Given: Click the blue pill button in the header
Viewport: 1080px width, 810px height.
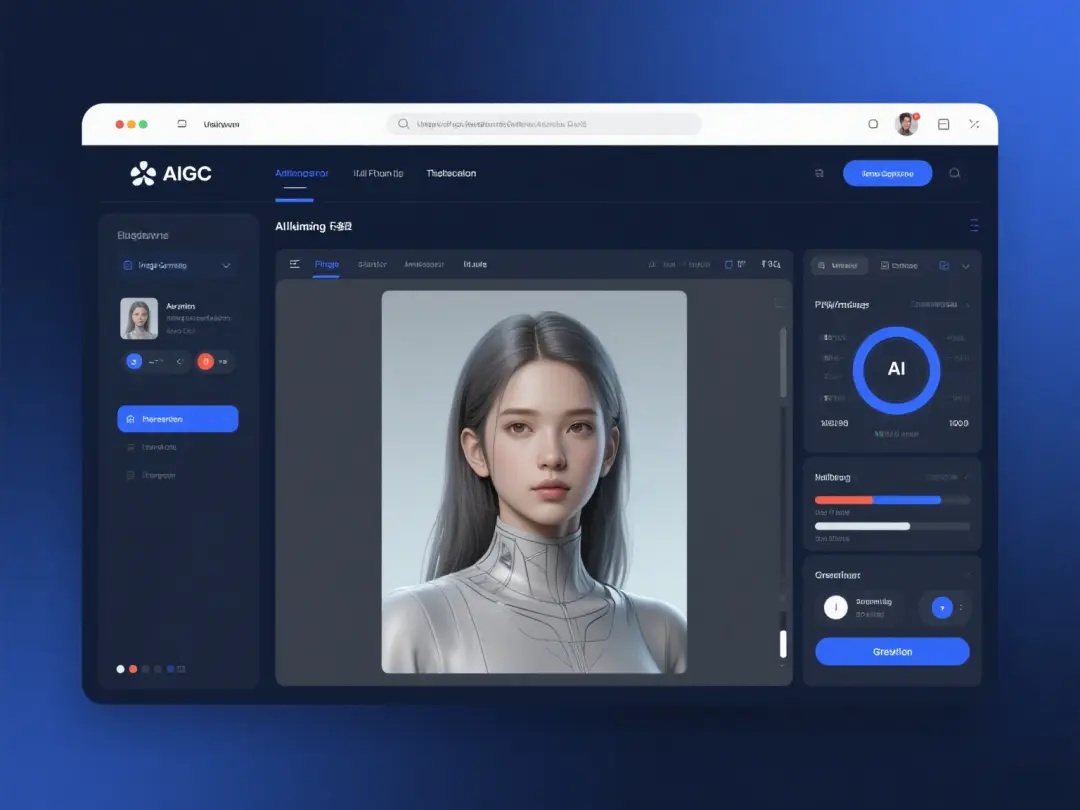Looking at the screenshot, I should click(x=887, y=173).
